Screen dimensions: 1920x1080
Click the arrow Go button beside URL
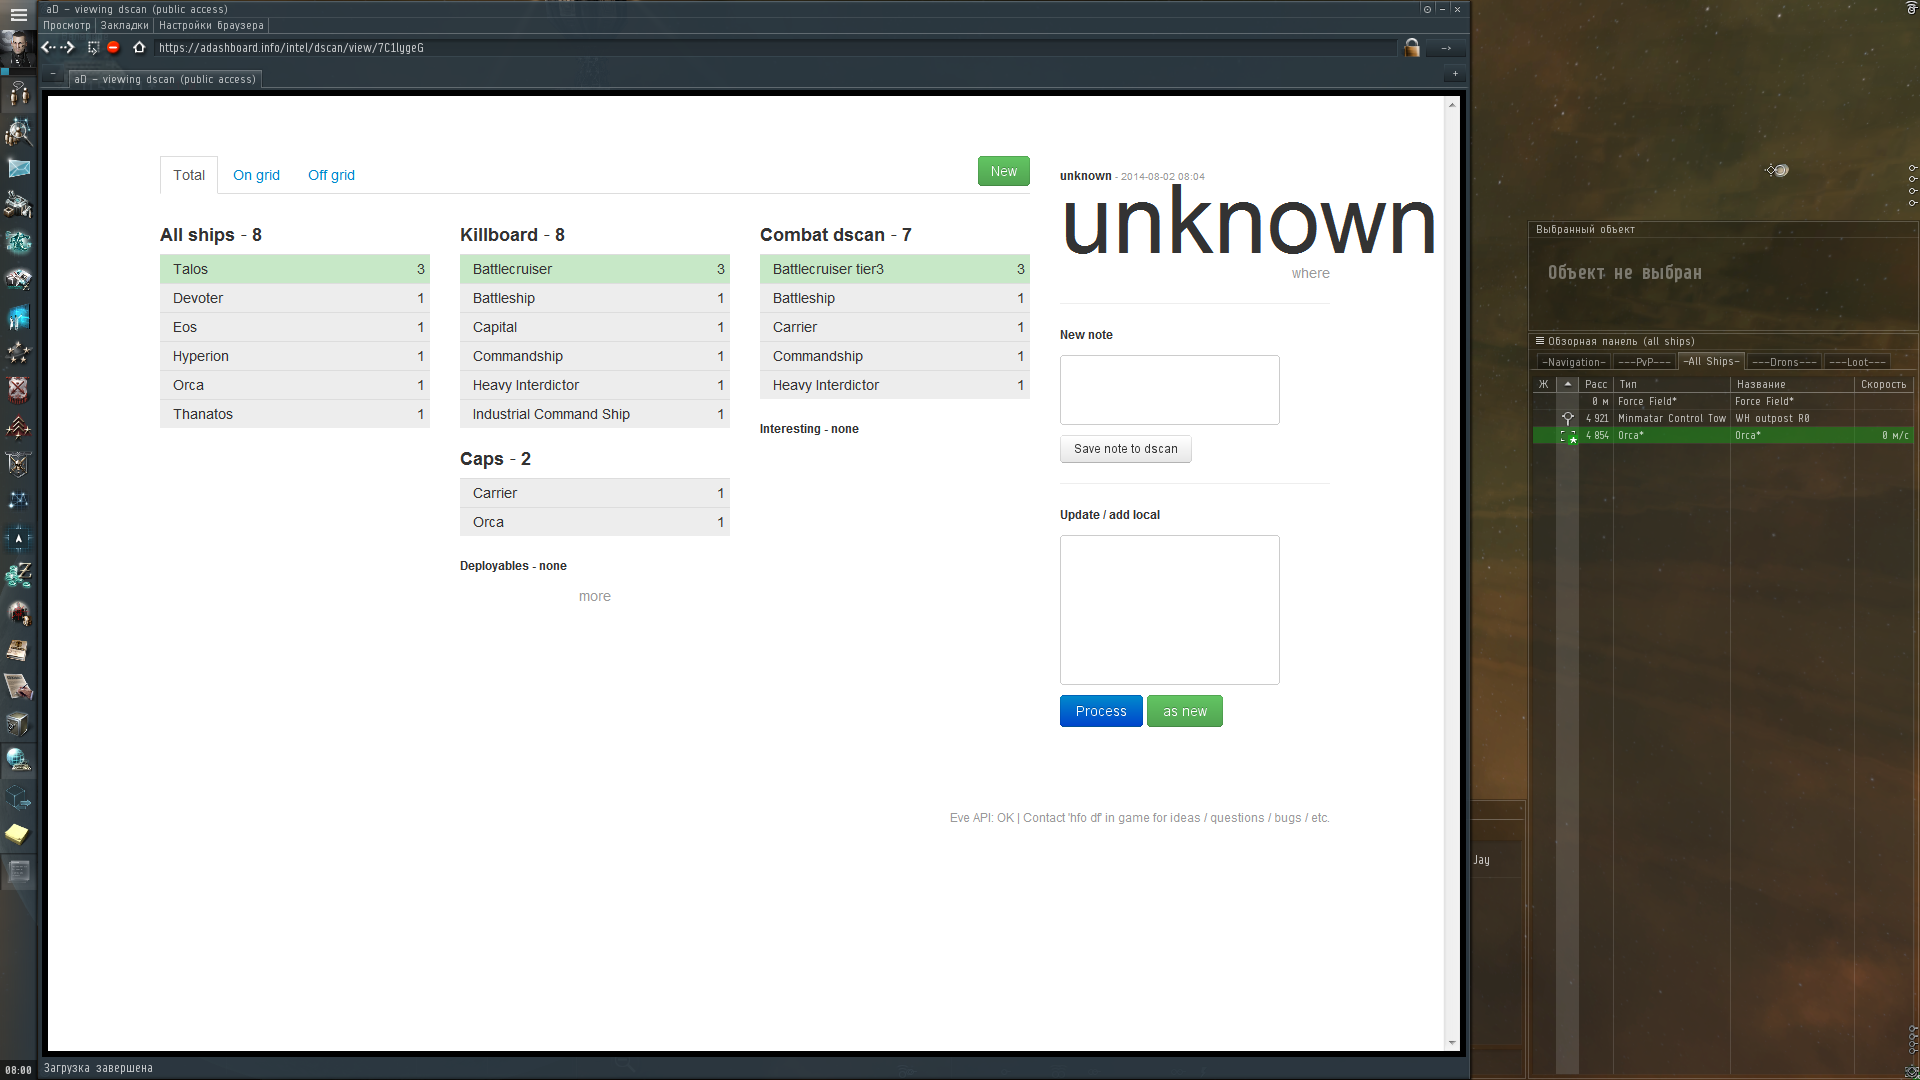pos(1446,47)
